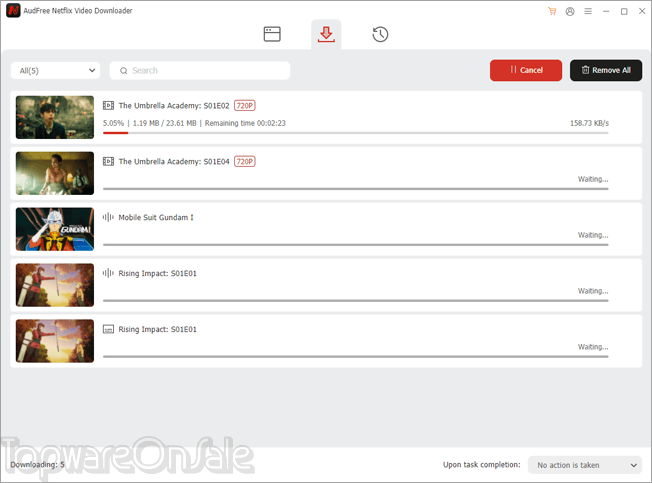
Task: Click Mobile Suit Gundam I thumbnail
Action: tap(55, 229)
